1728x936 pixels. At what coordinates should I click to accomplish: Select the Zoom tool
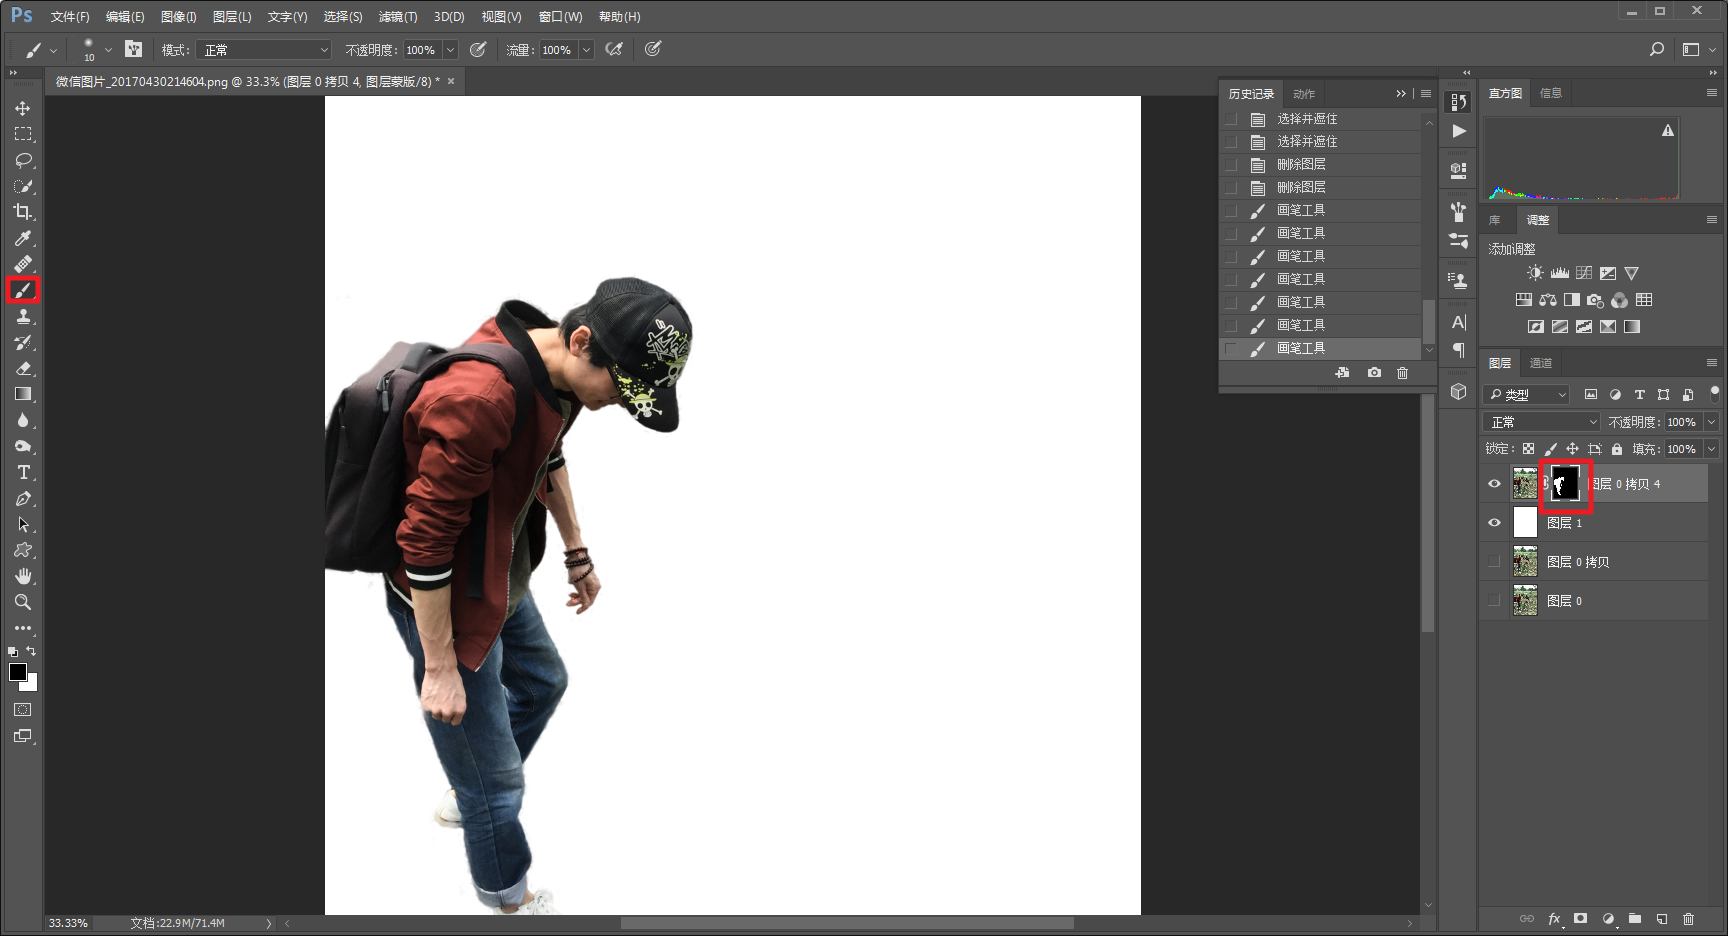23,602
